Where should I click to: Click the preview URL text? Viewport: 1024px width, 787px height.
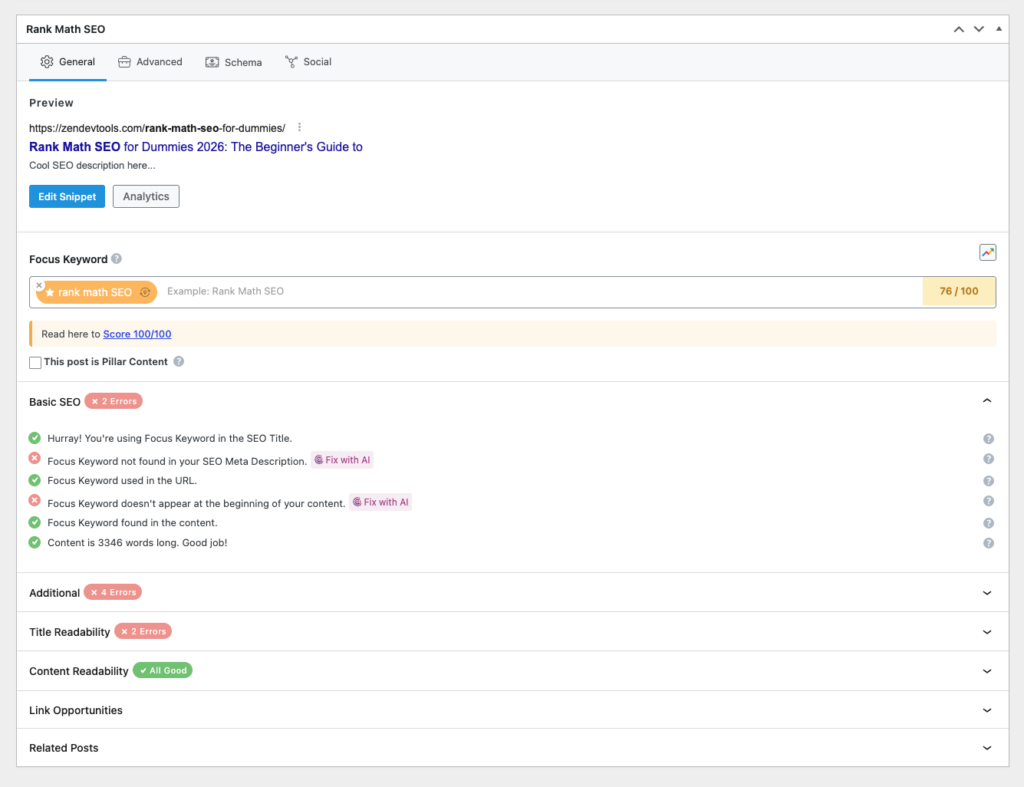pos(157,128)
